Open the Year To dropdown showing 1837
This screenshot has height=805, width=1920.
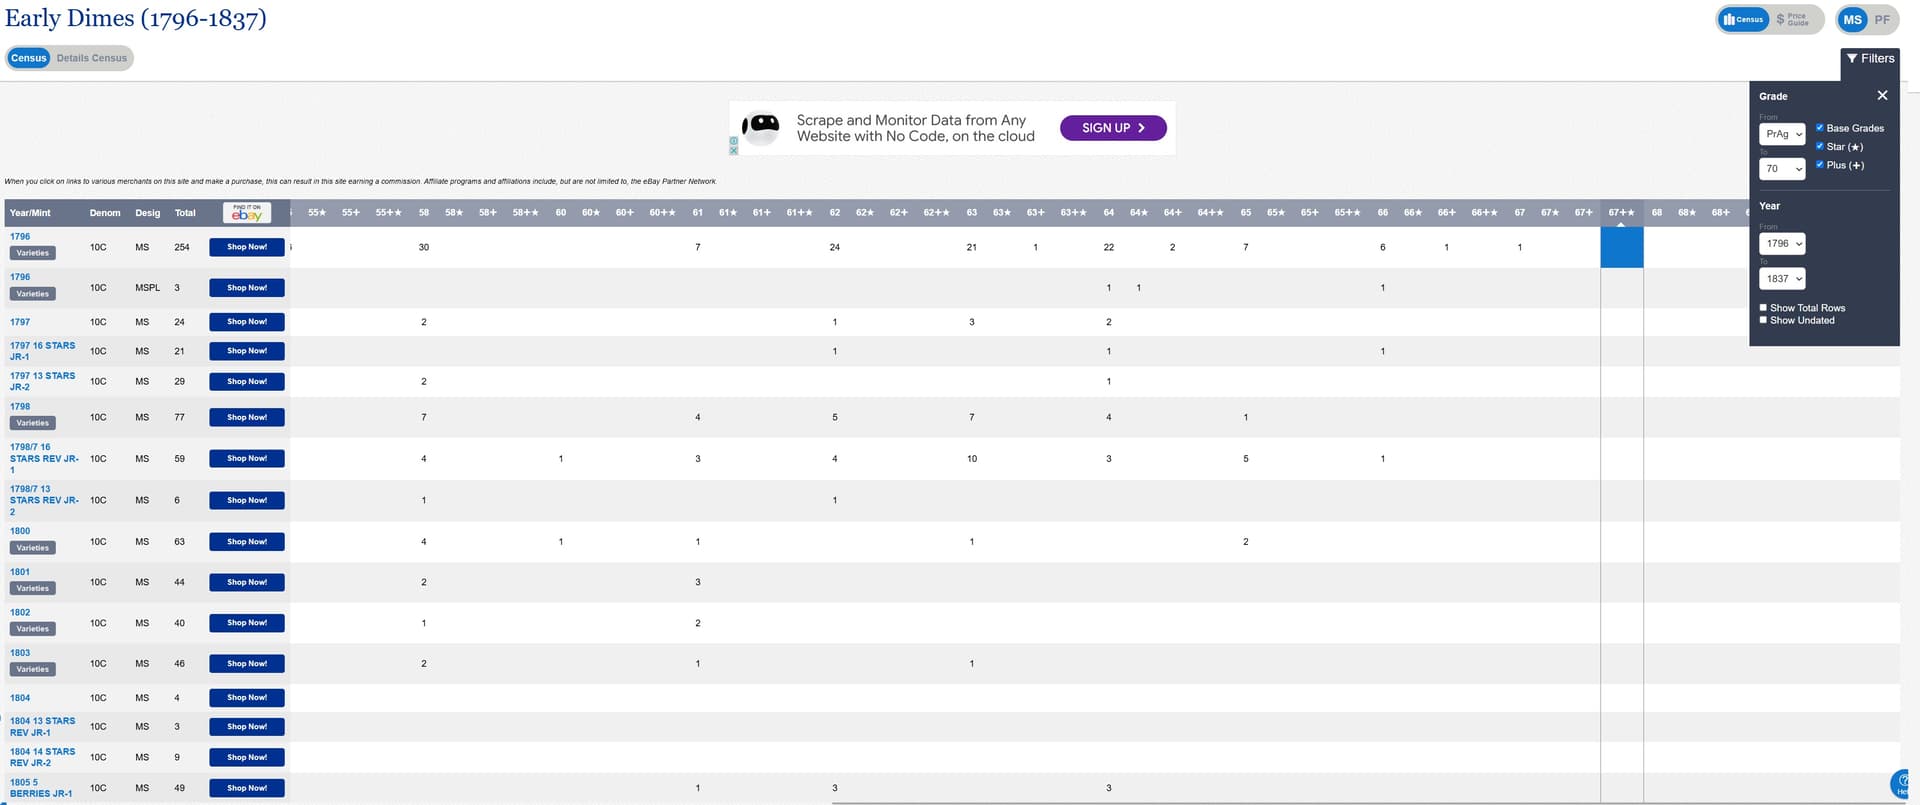(x=1781, y=279)
